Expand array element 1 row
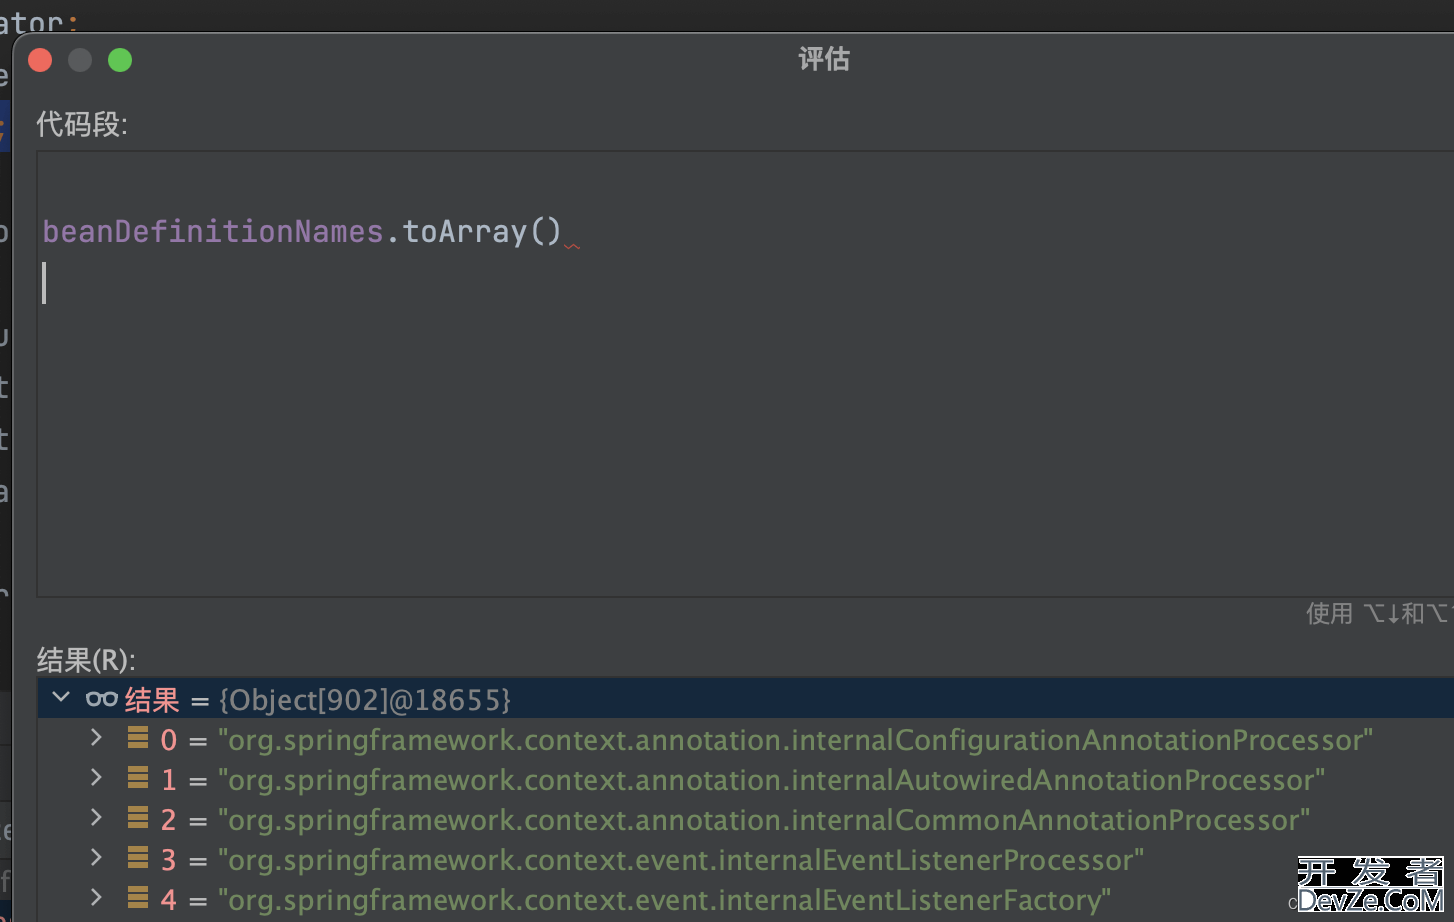Image resolution: width=1454 pixels, height=922 pixels. (96, 777)
